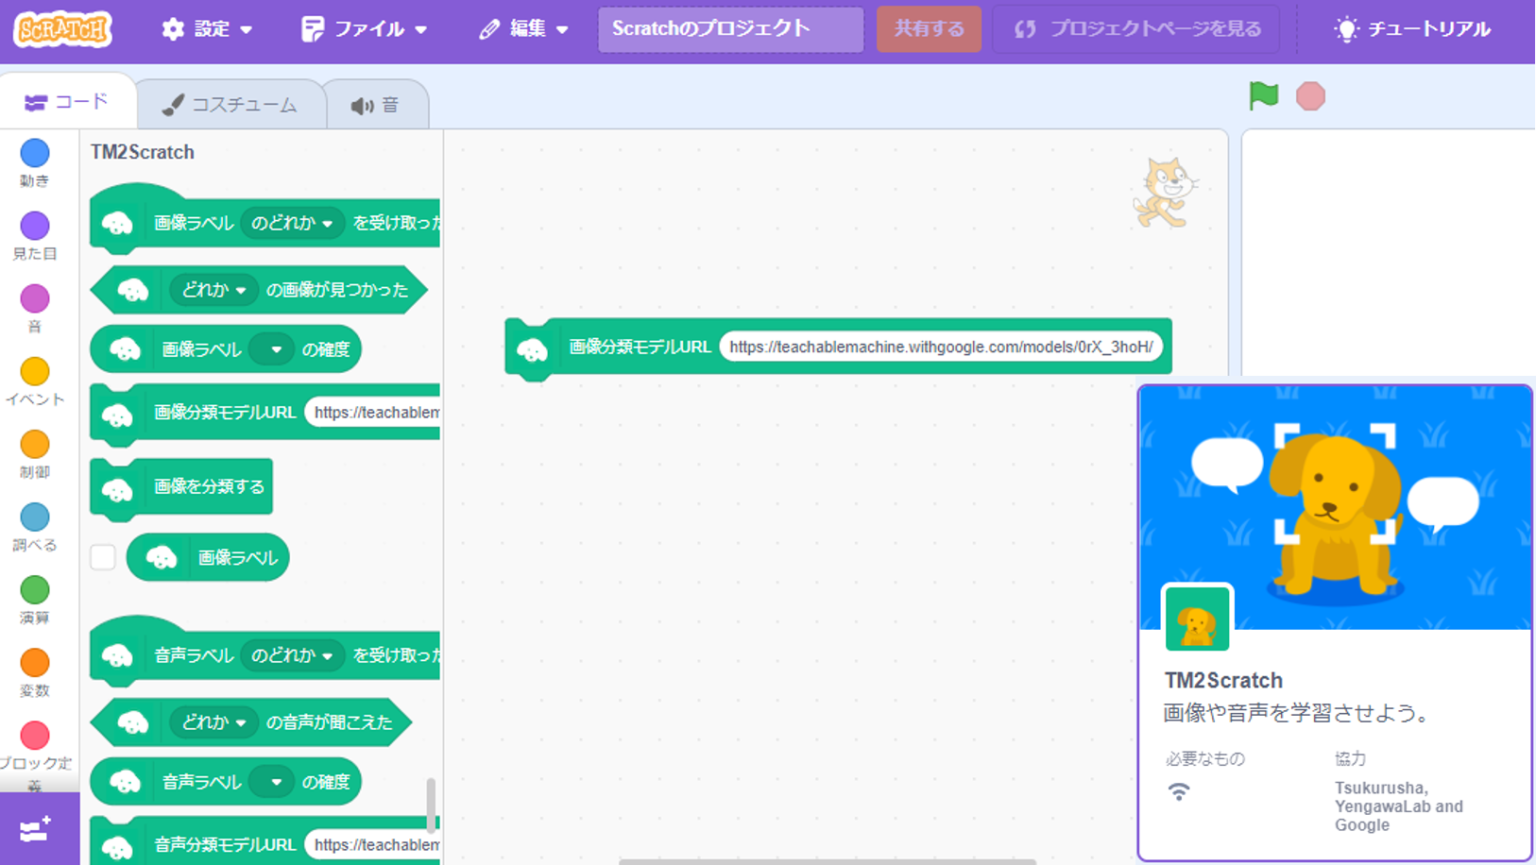This screenshot has width=1536, height=865.
Task: Click the 共有する button
Action: tap(928, 29)
